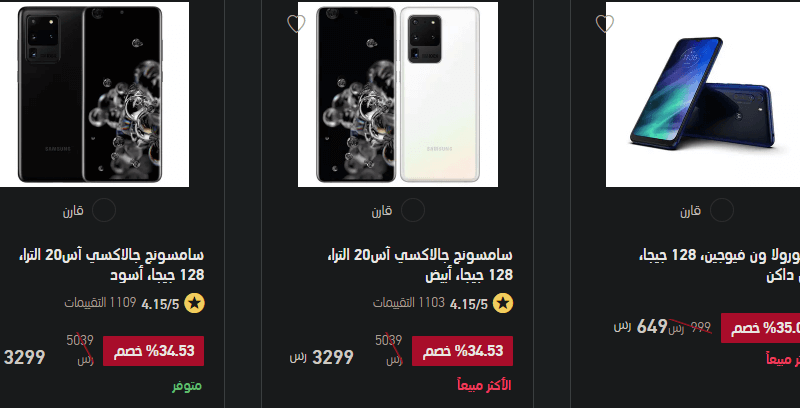This screenshot has height=408, width=800.
Task: Open Motorola One Fusion product image
Action: coord(703,94)
